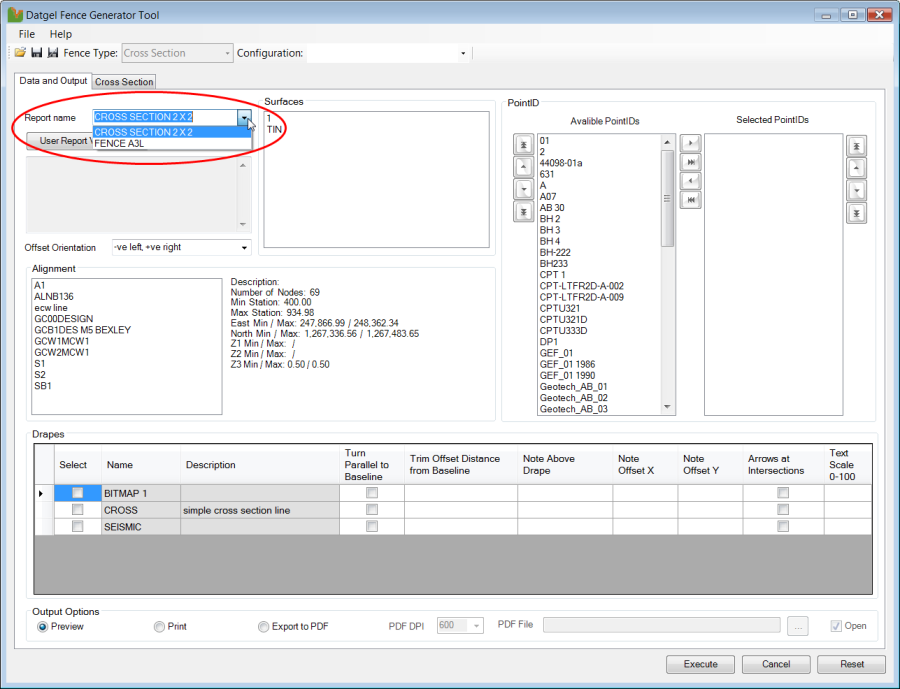
Task: Add selected PointID with single right arrow
Action: 688,144
